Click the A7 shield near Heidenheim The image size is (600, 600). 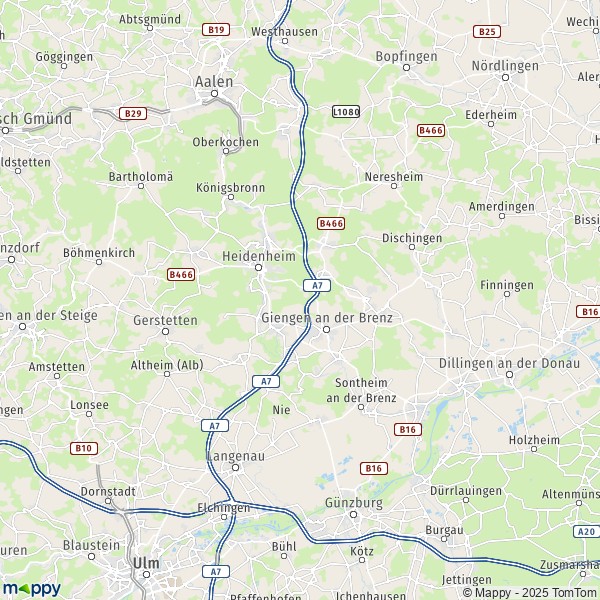coord(317,285)
